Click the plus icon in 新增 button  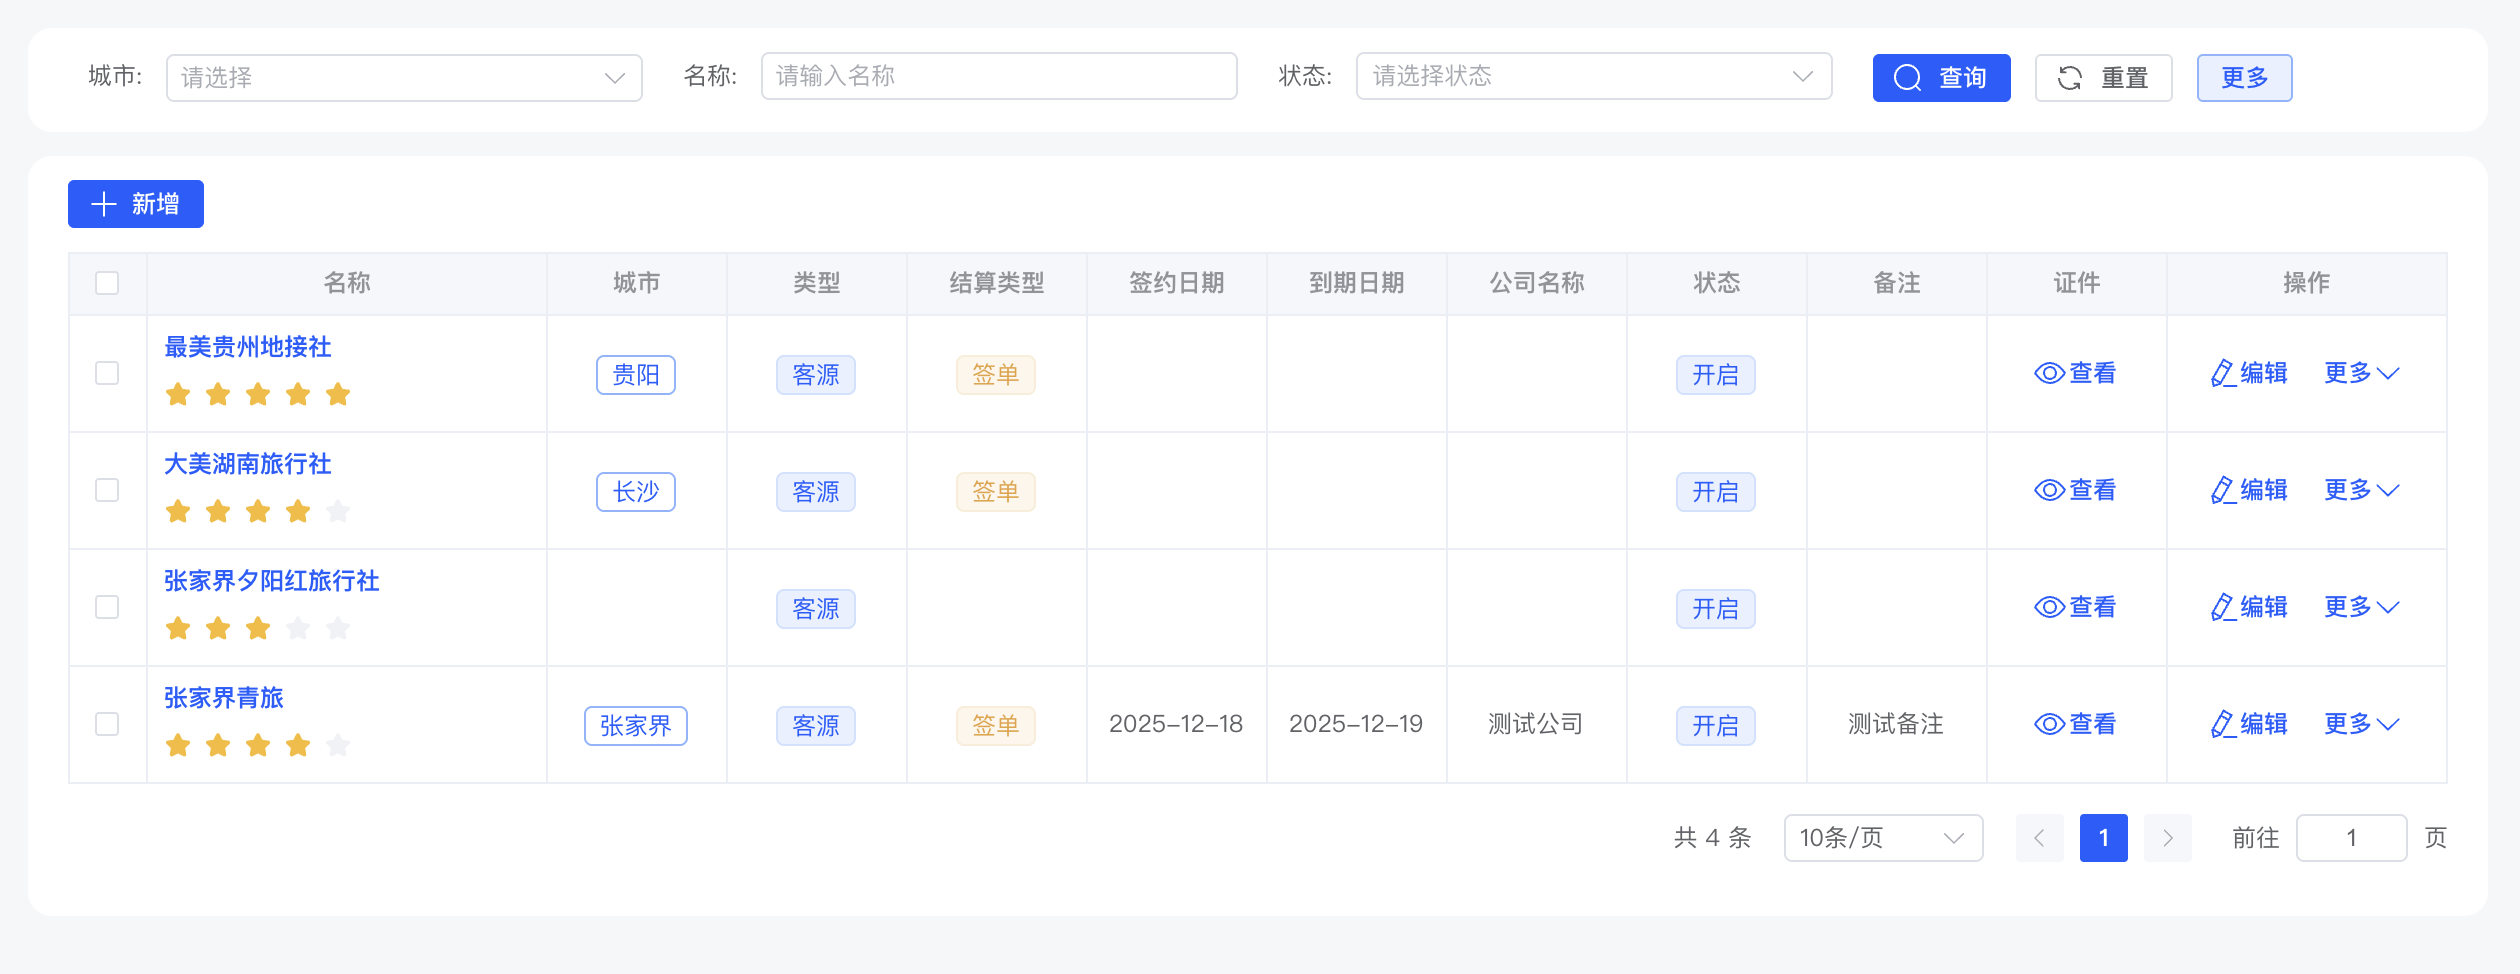pos(104,205)
